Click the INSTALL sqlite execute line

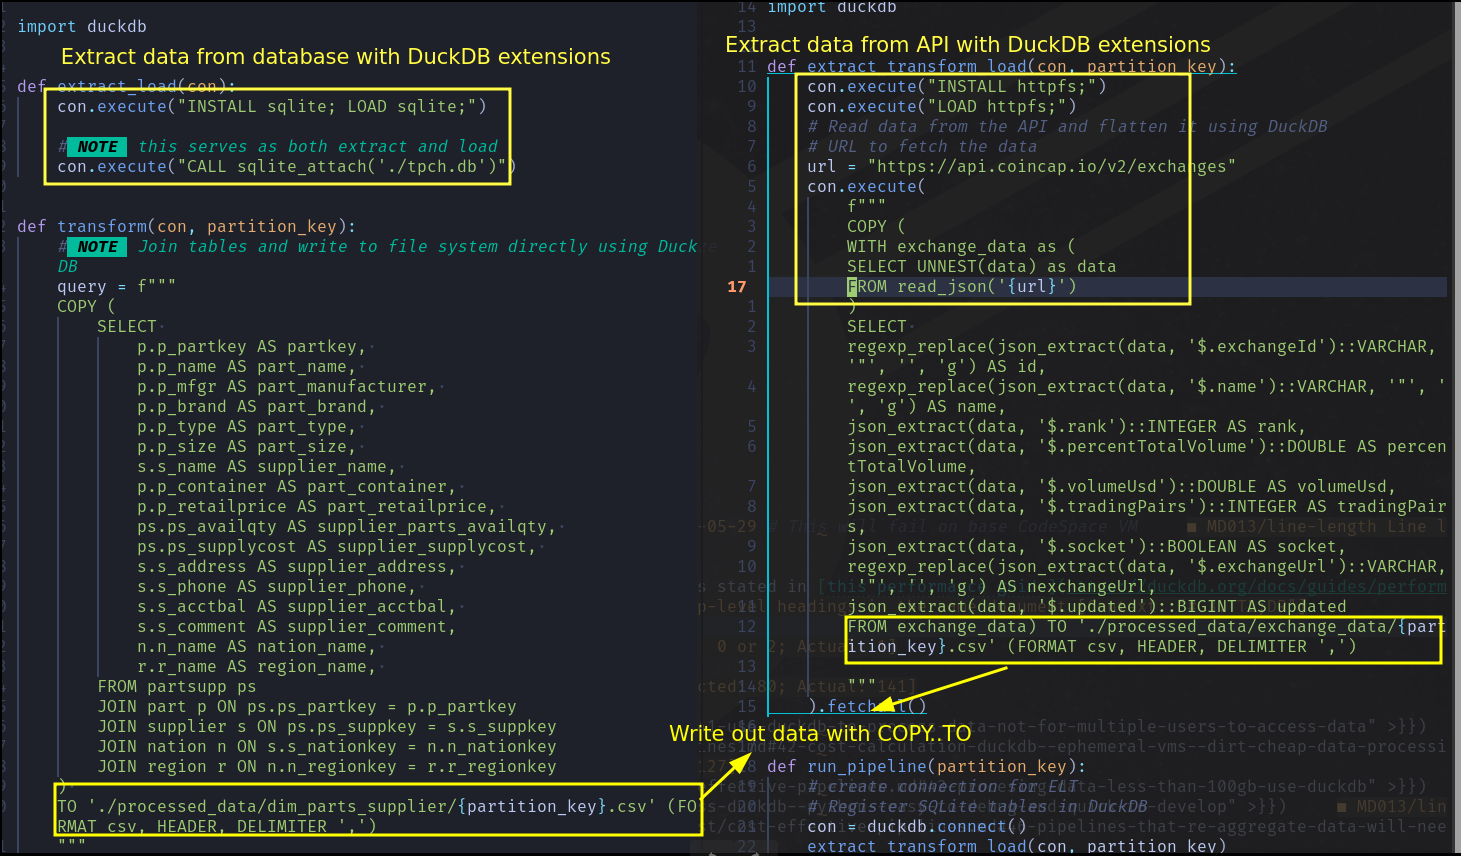(x=271, y=107)
